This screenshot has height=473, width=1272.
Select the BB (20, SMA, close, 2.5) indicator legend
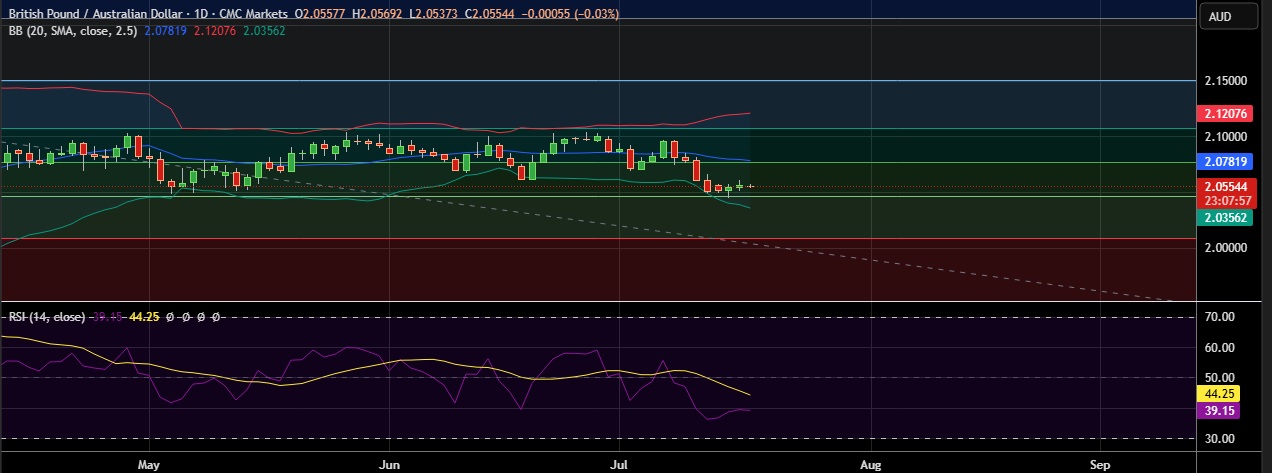pos(71,30)
